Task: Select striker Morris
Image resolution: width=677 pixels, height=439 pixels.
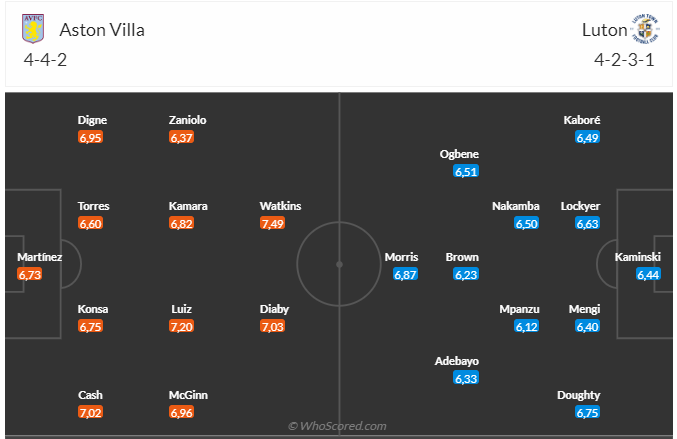Action: (401, 257)
